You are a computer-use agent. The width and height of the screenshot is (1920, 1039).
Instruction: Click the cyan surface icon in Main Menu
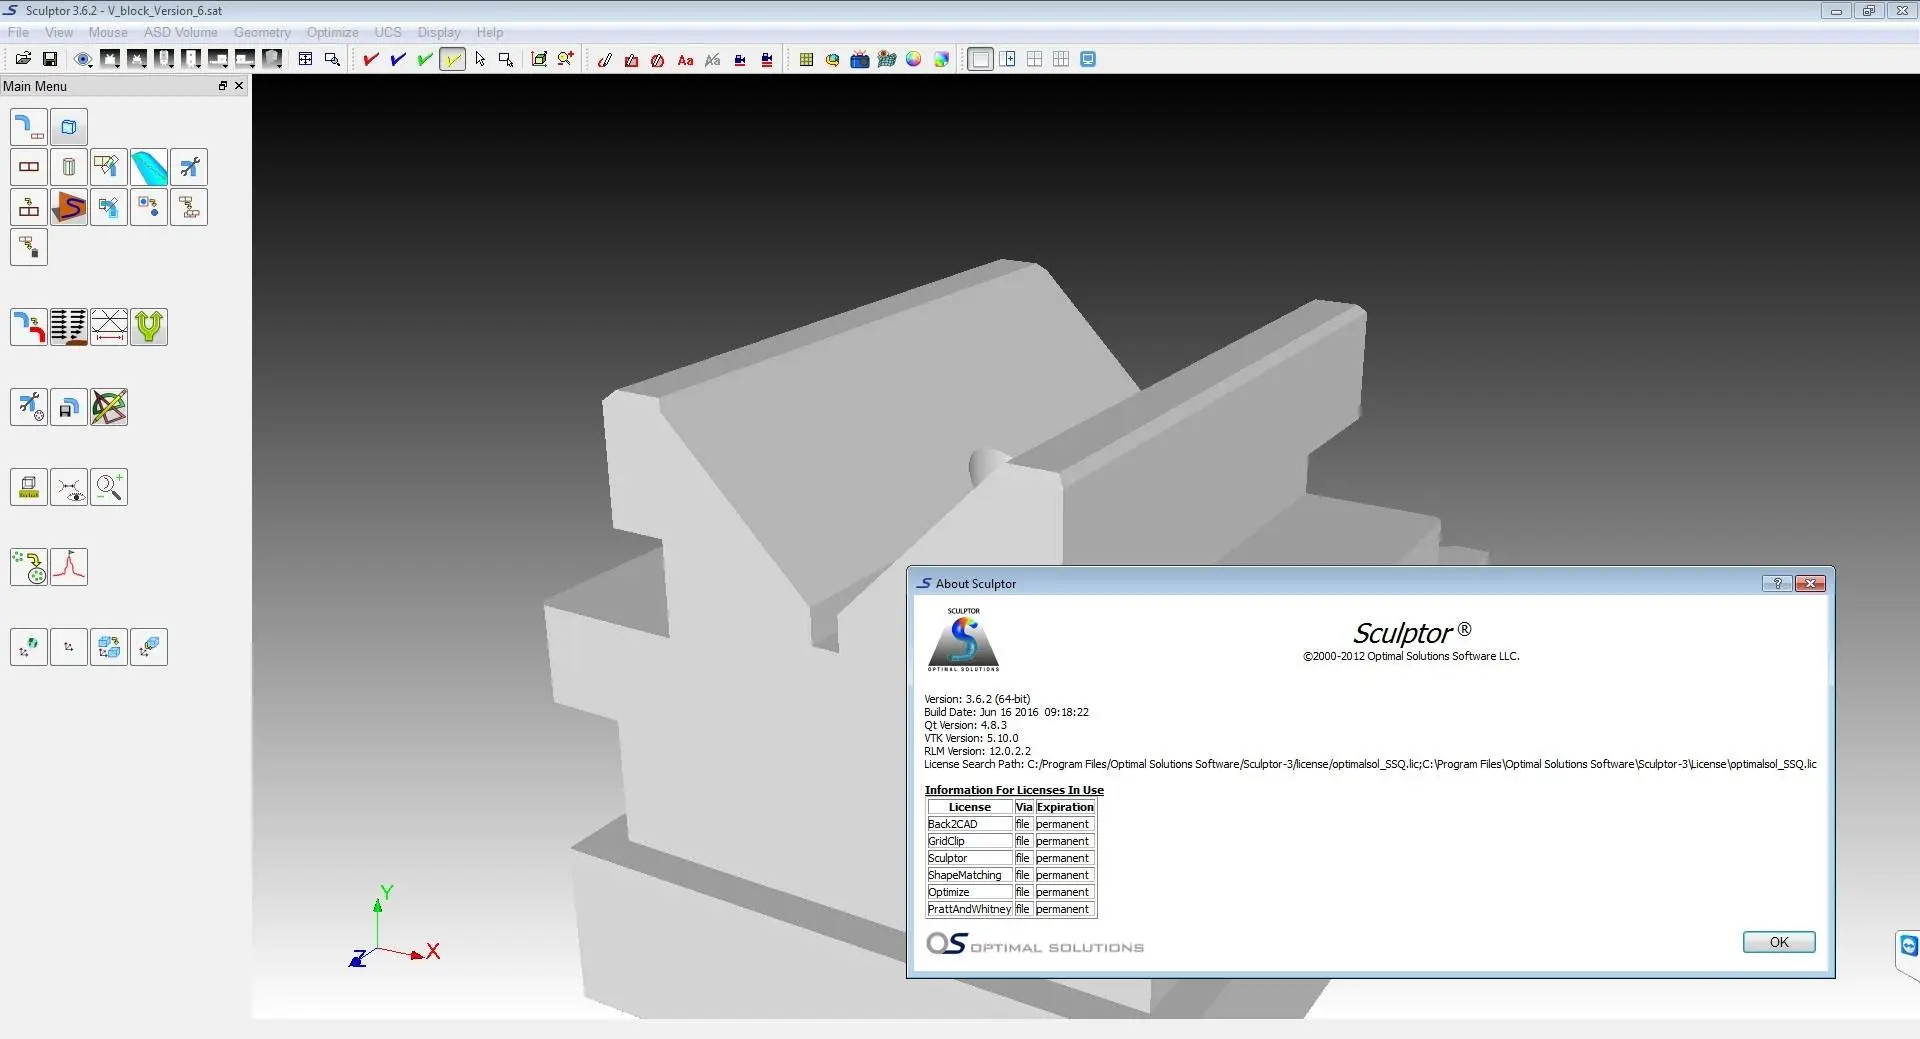149,167
